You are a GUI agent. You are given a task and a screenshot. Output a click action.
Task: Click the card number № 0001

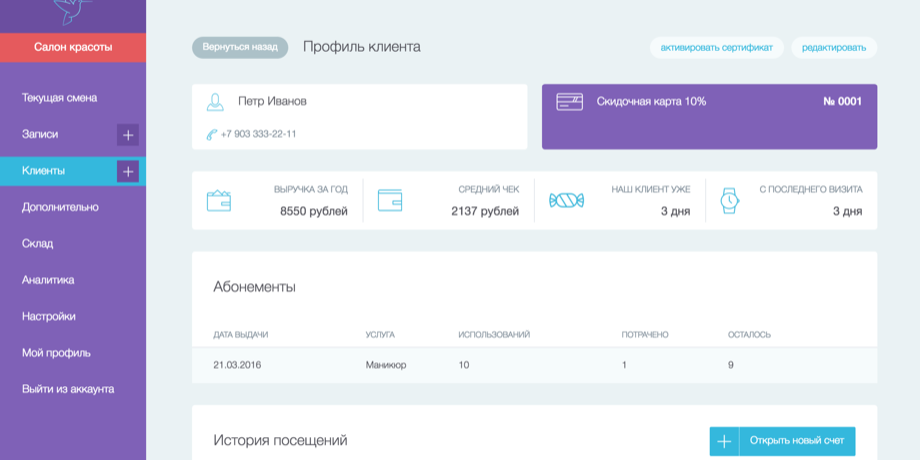843,102
